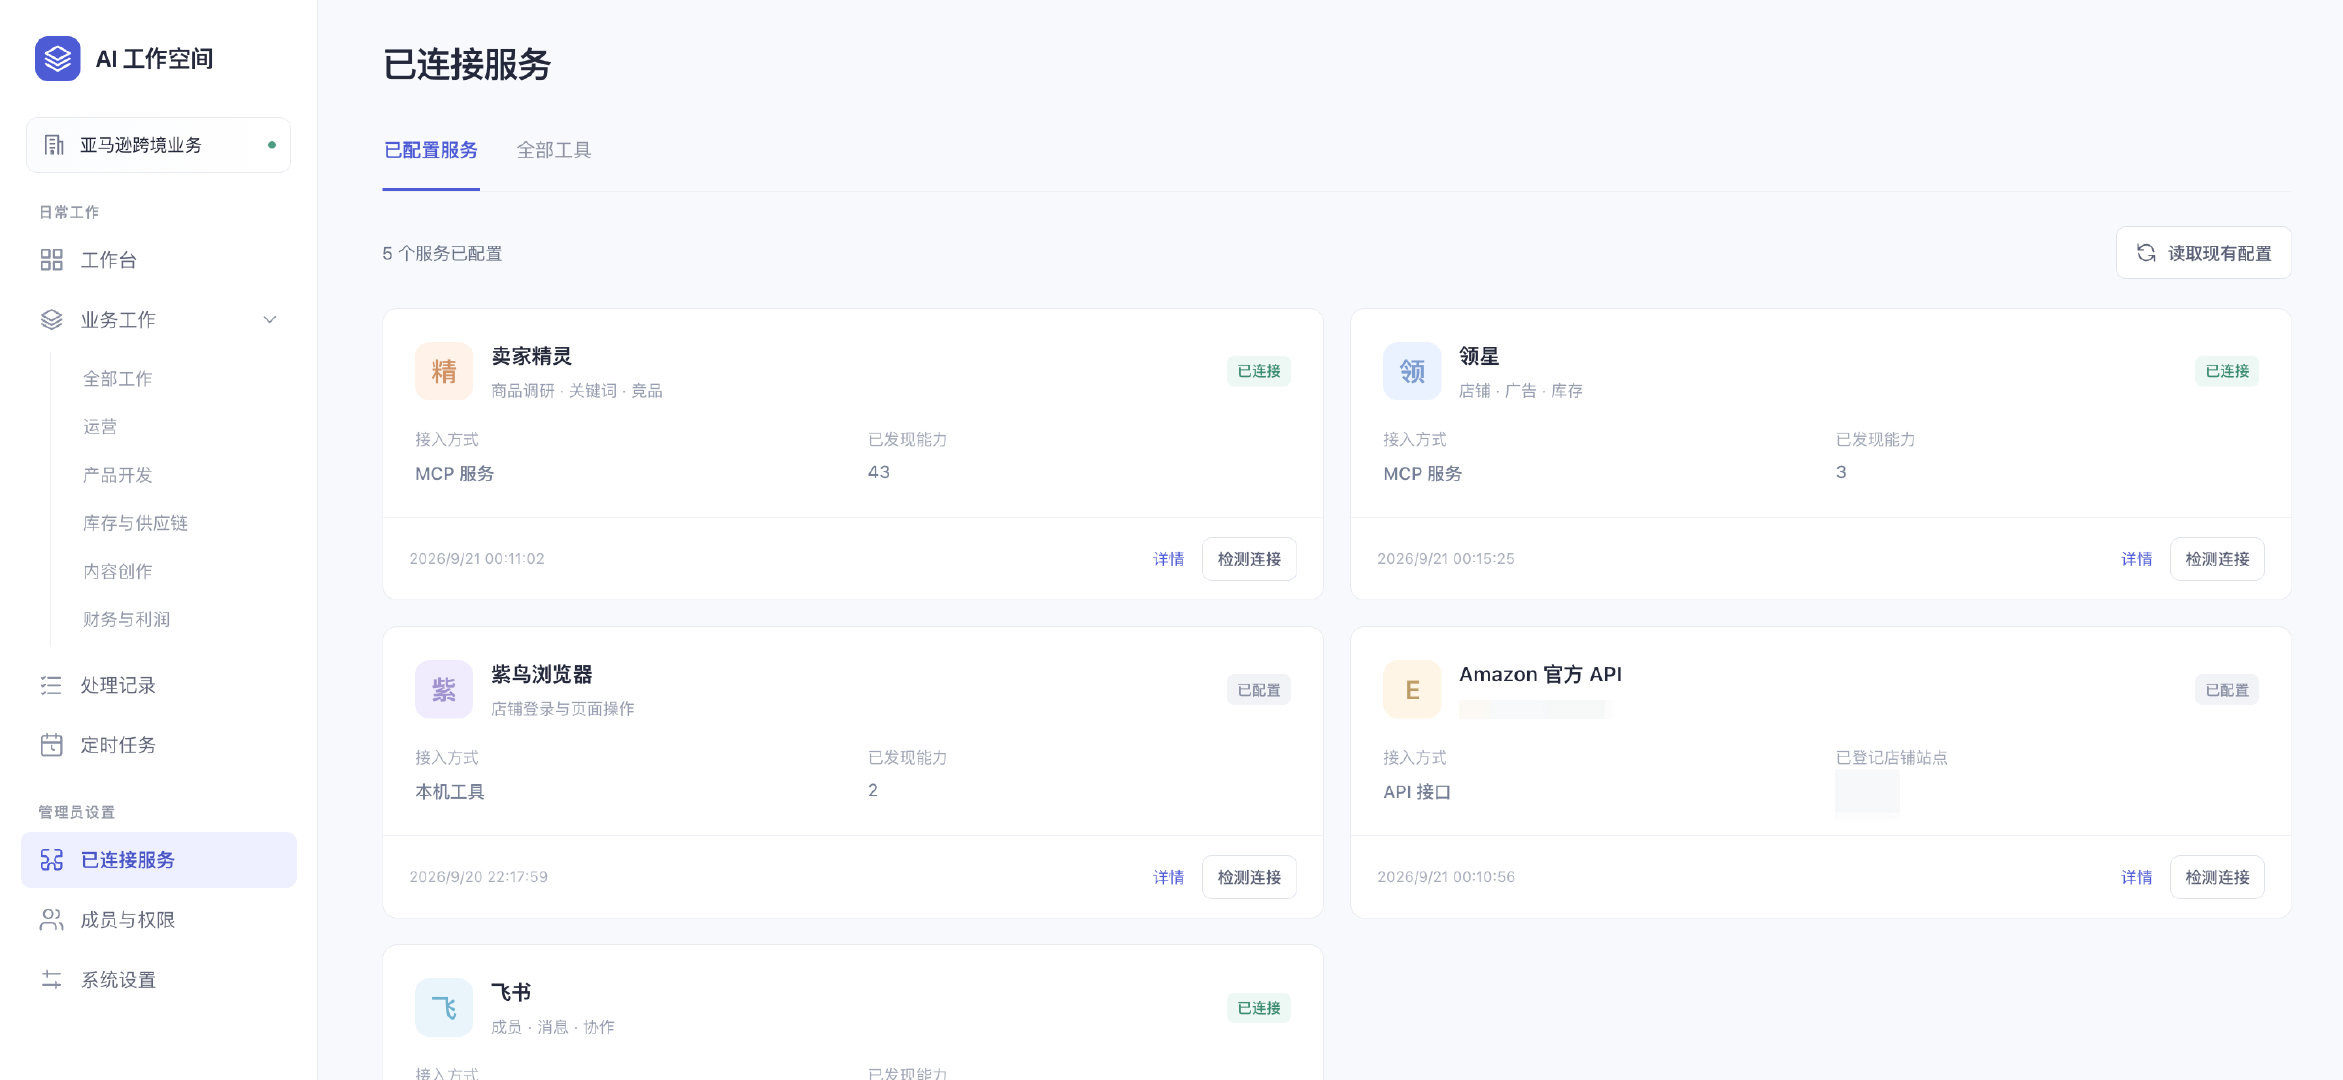Image resolution: width=2343 pixels, height=1080 pixels.
Task: Switch to the 全部工具 tab
Action: pos(554,150)
